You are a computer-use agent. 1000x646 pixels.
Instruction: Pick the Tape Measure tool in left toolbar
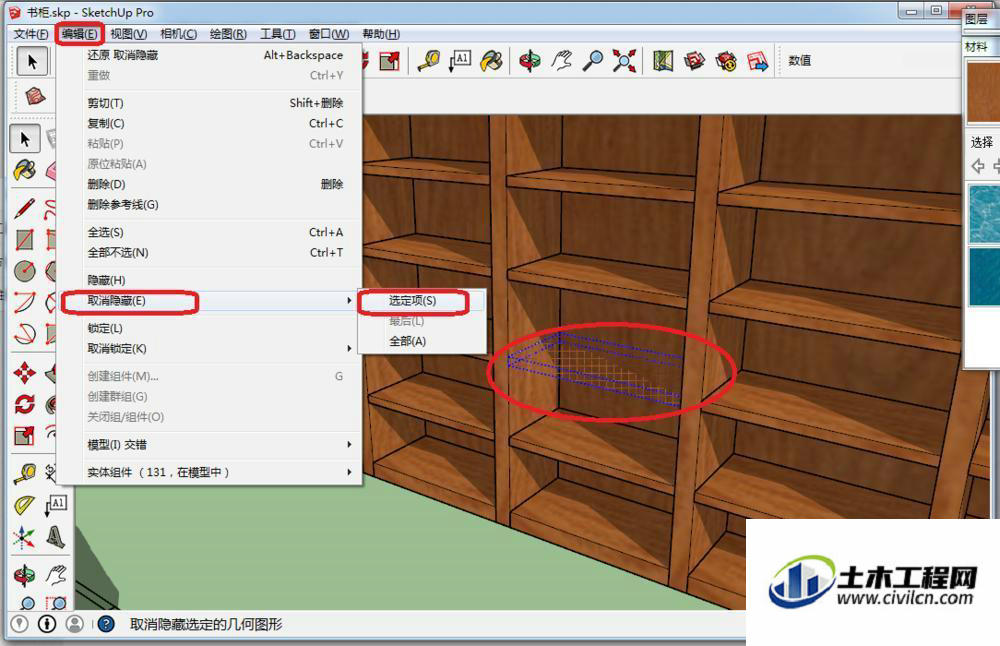coord(25,473)
